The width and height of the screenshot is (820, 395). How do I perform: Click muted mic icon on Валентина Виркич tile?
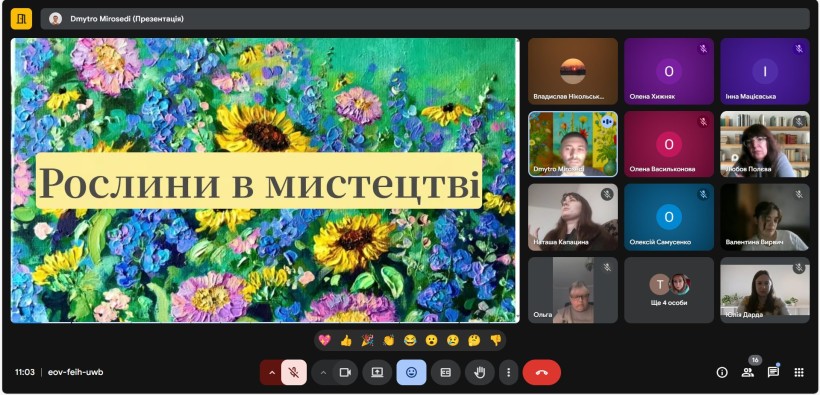(x=799, y=195)
